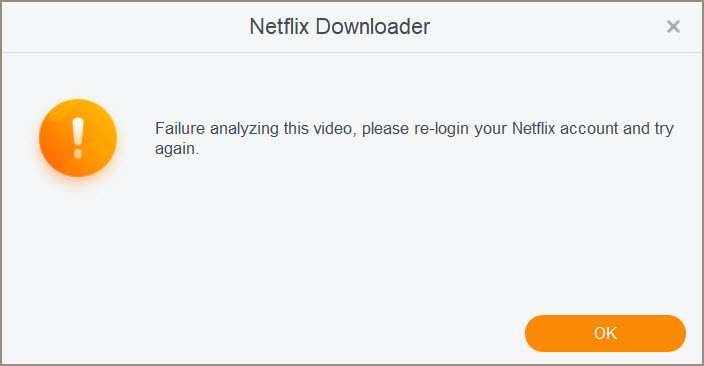Exit the dialog using the corner X
The width and height of the screenshot is (704, 366).
(x=673, y=26)
